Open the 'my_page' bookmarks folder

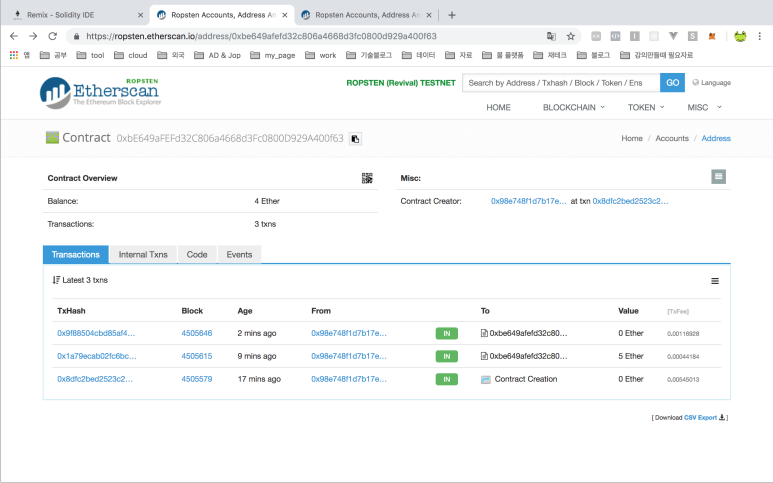point(273,55)
